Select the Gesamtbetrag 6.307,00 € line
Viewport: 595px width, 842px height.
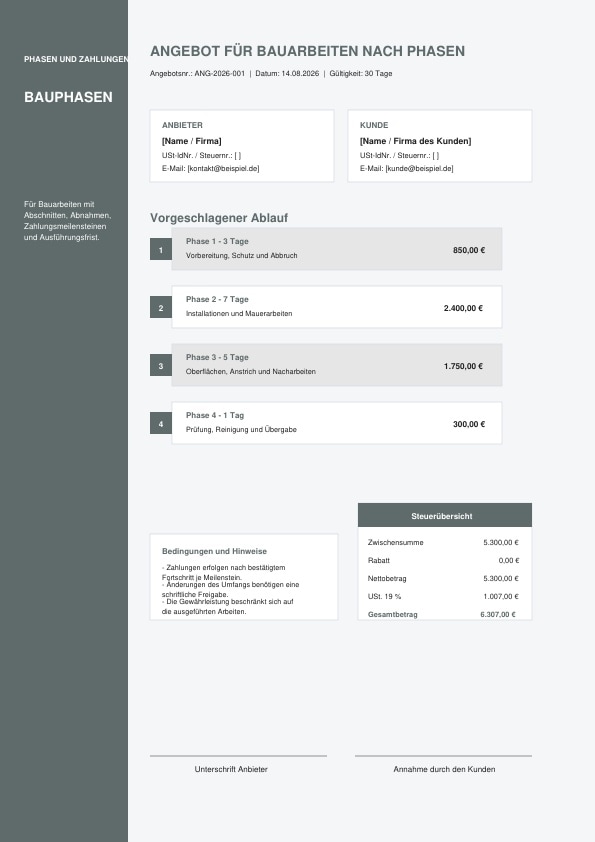pos(445,614)
